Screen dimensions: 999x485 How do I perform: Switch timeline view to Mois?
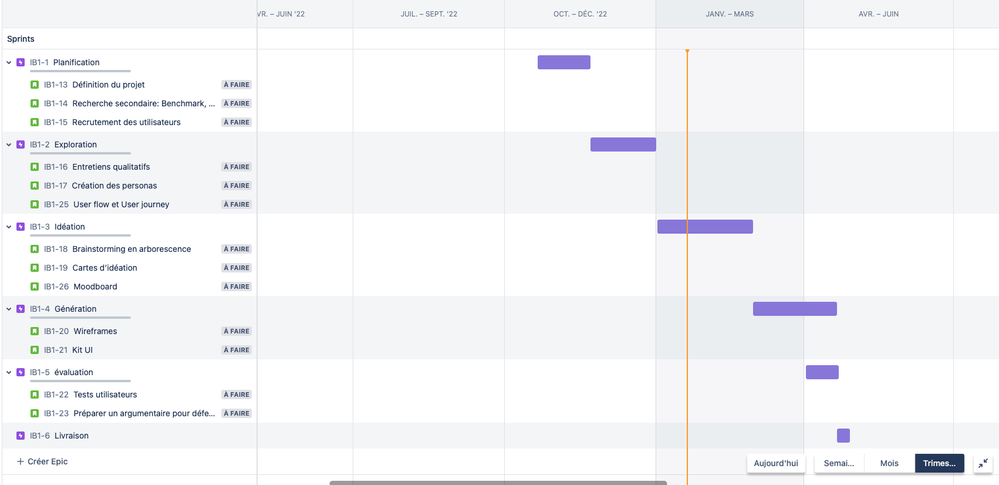click(889, 463)
